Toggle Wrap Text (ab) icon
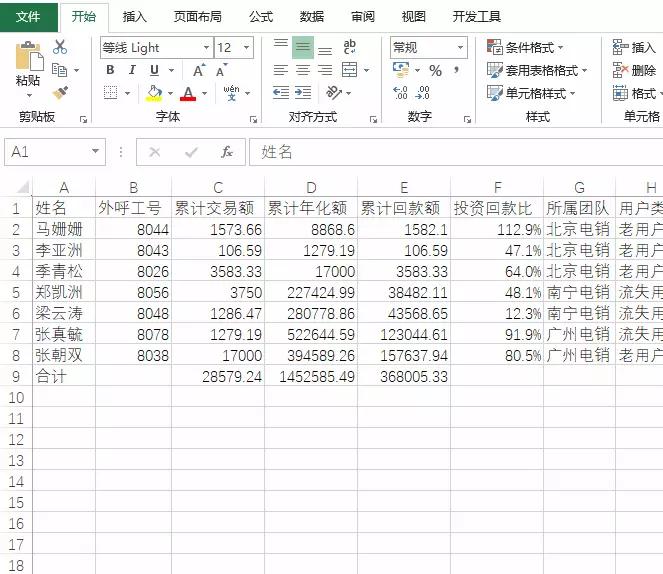Screen dimensions: 663x574 pyautogui.click(x=350, y=47)
